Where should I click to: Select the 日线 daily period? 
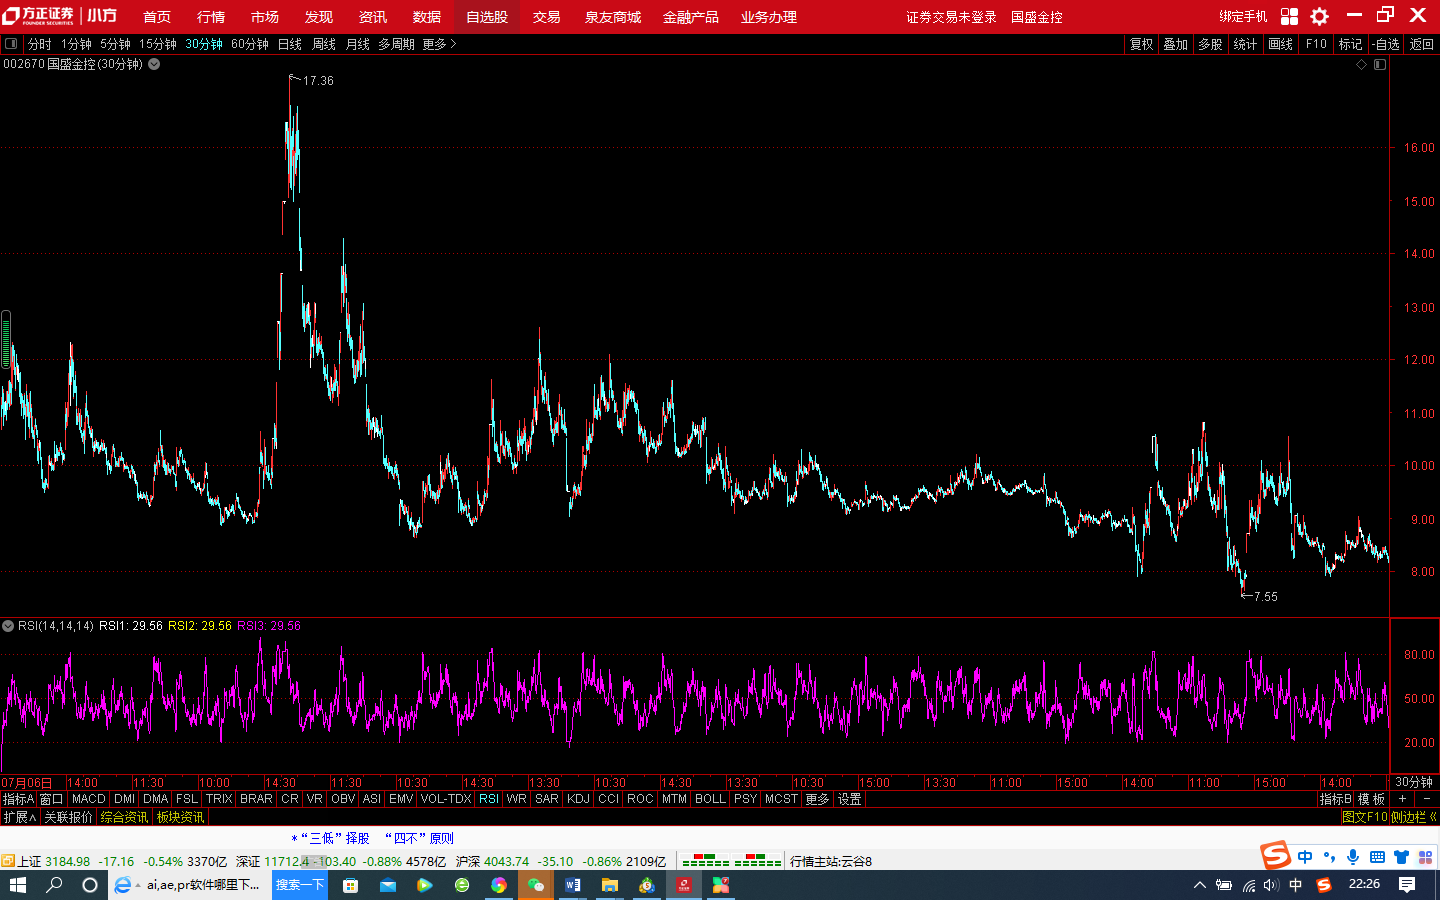[290, 44]
